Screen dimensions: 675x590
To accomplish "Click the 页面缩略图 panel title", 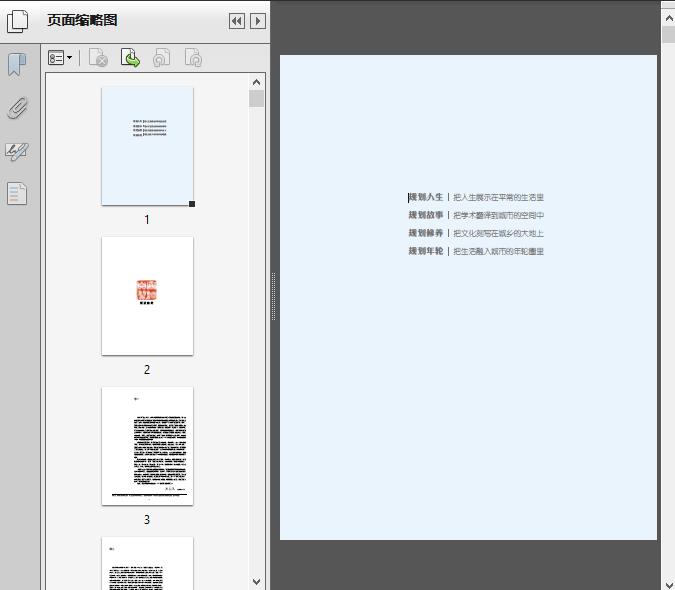I will [x=82, y=20].
